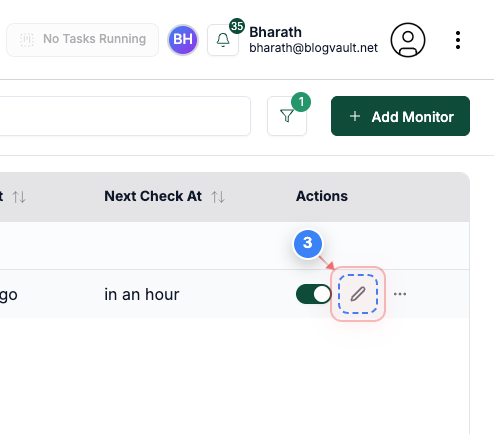Click the No Tasks Running indicator
Screen dimensions: 494x434
tap(82, 40)
